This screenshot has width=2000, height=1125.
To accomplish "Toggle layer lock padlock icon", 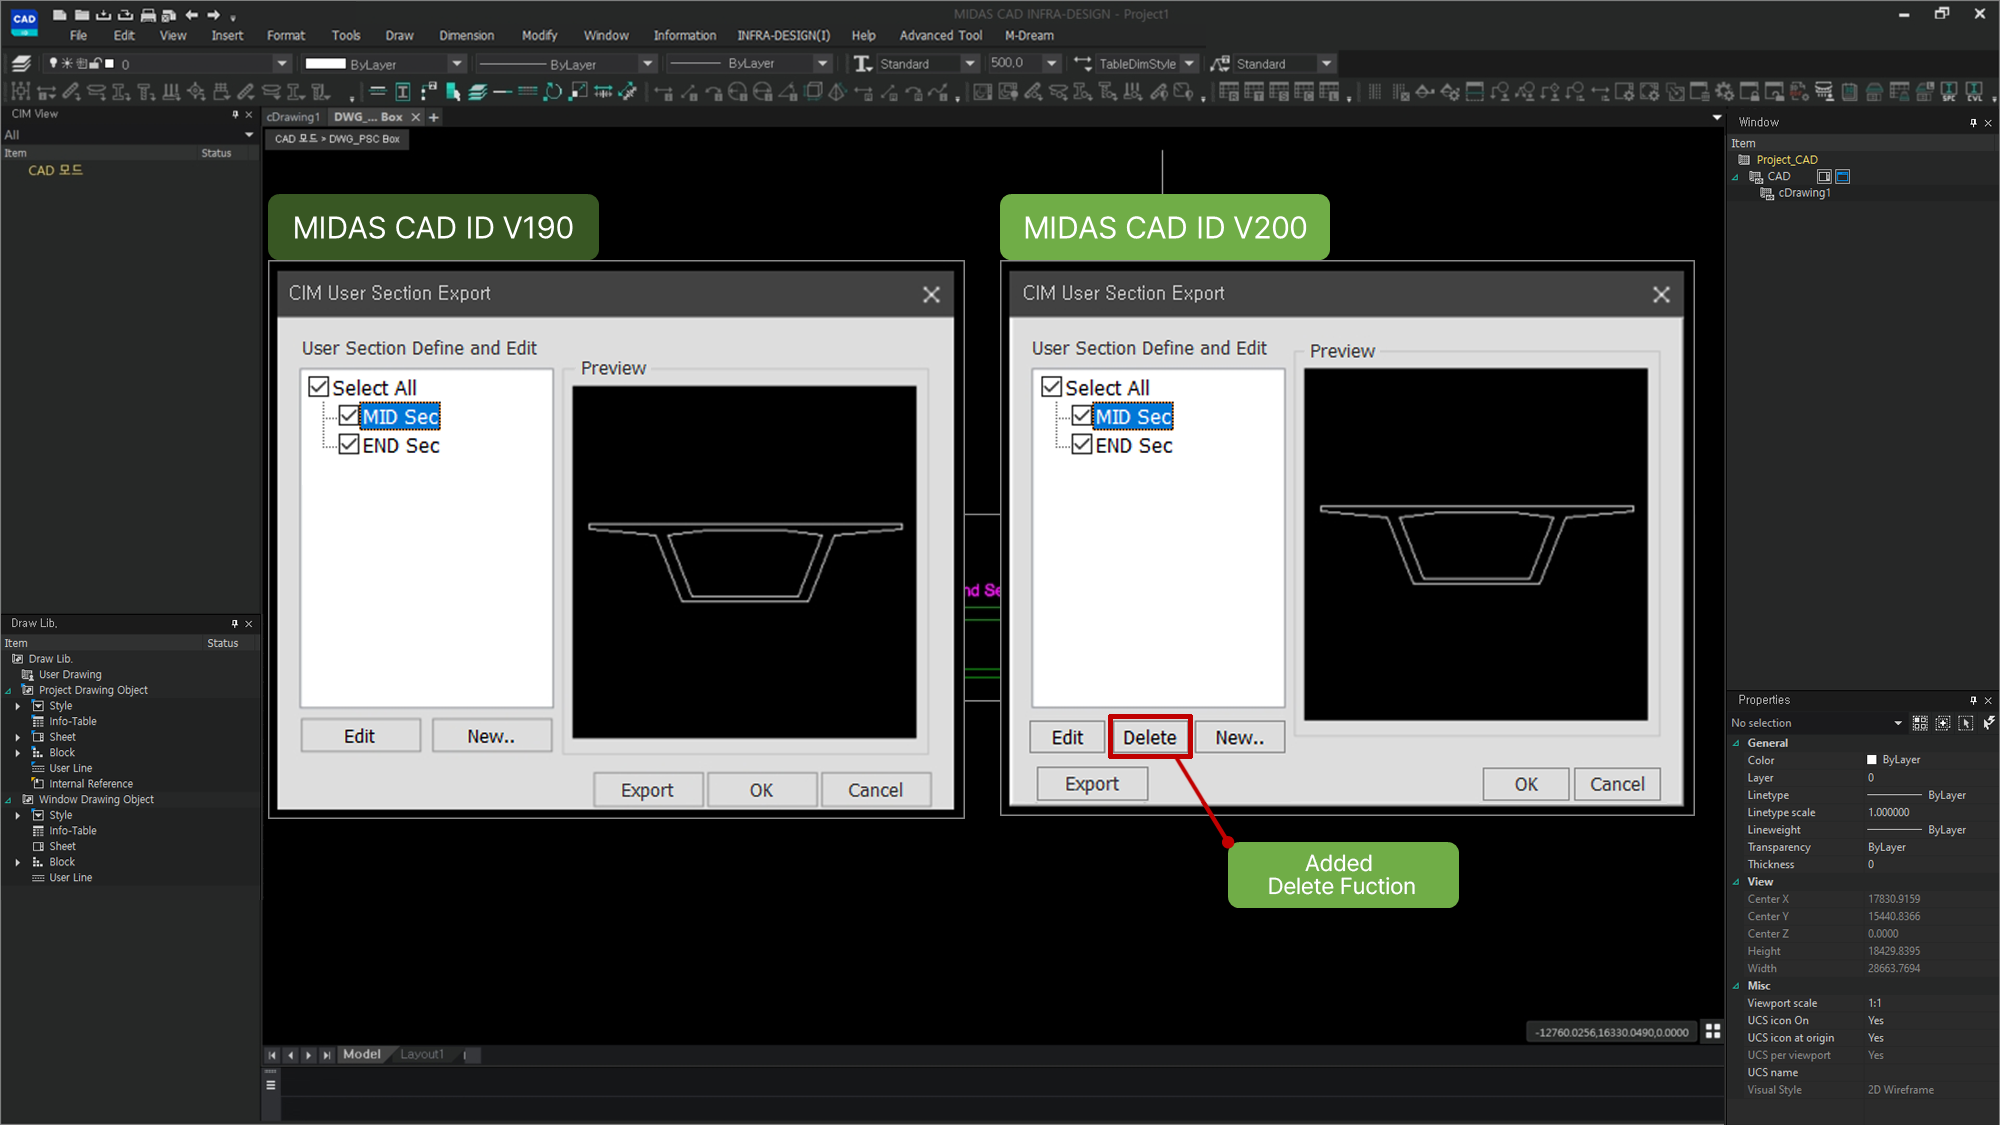I will click(95, 63).
